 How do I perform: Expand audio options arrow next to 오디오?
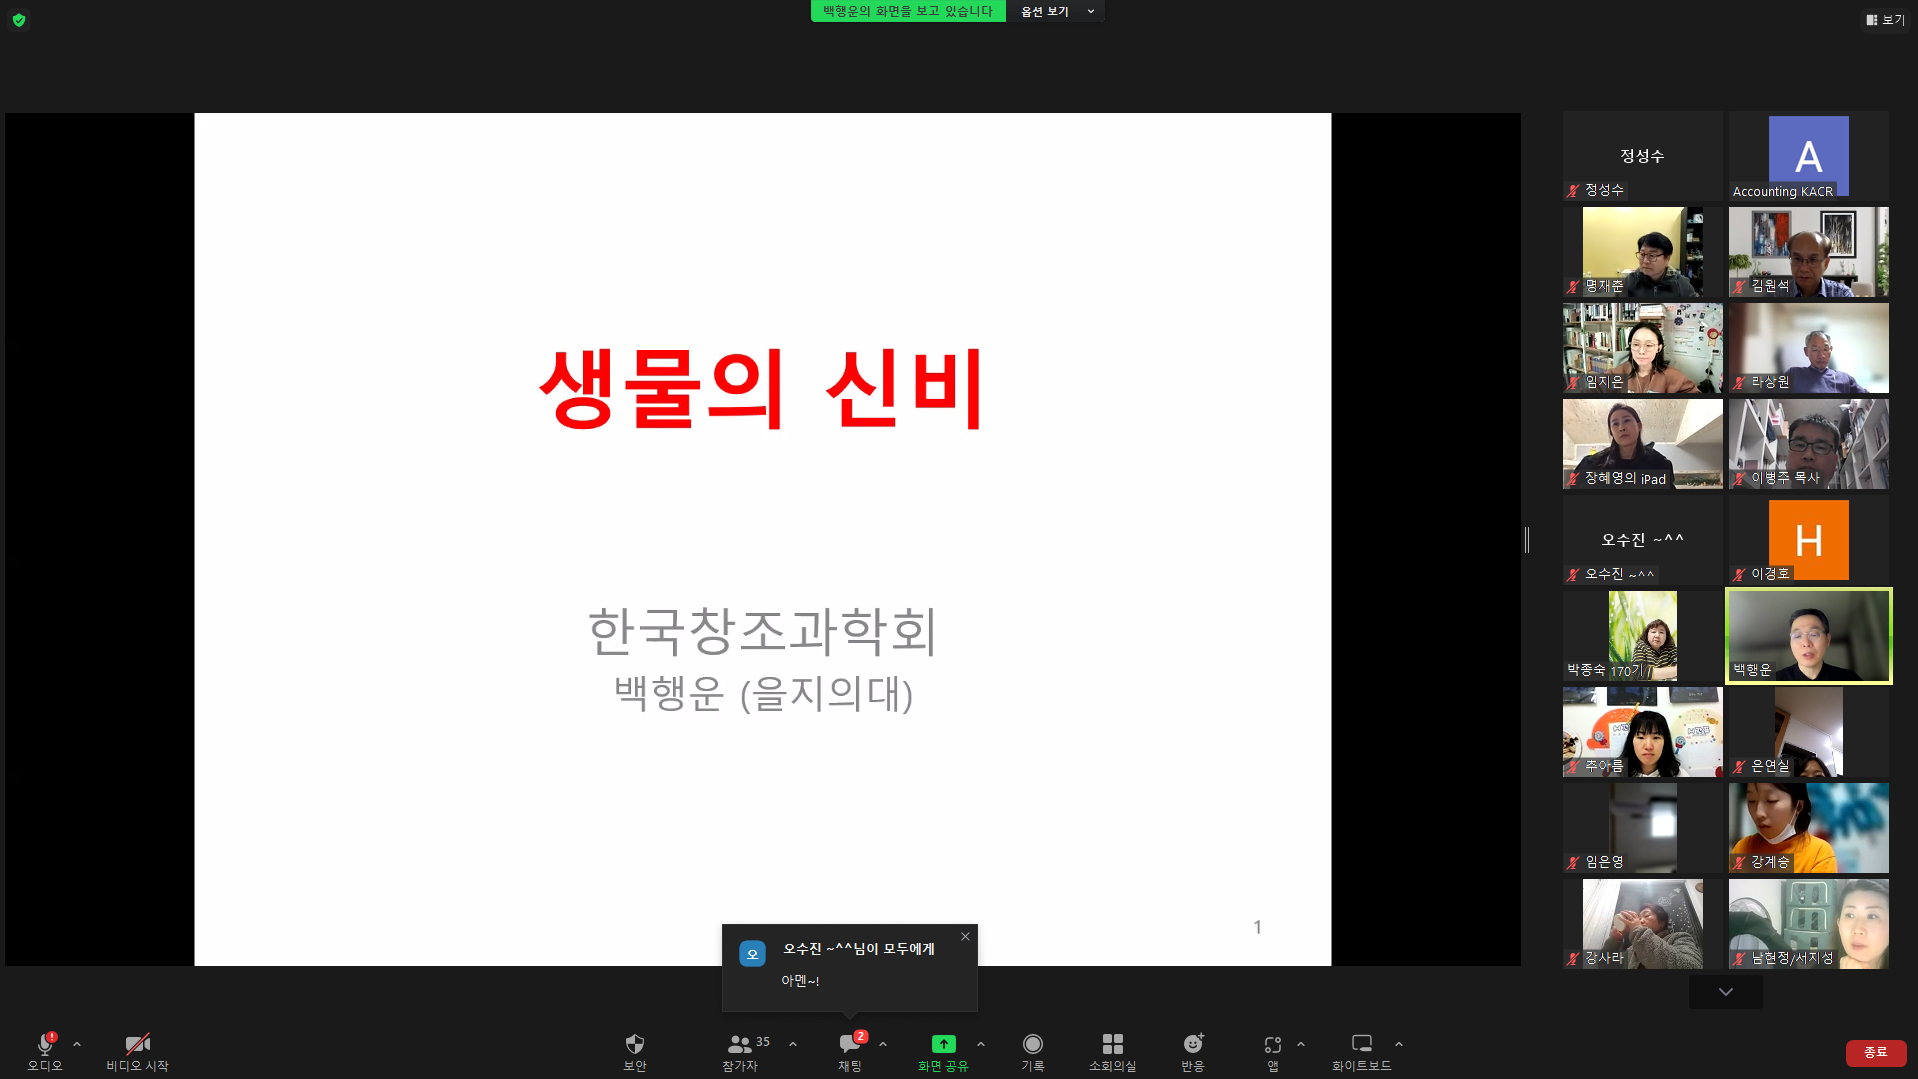click(77, 1044)
